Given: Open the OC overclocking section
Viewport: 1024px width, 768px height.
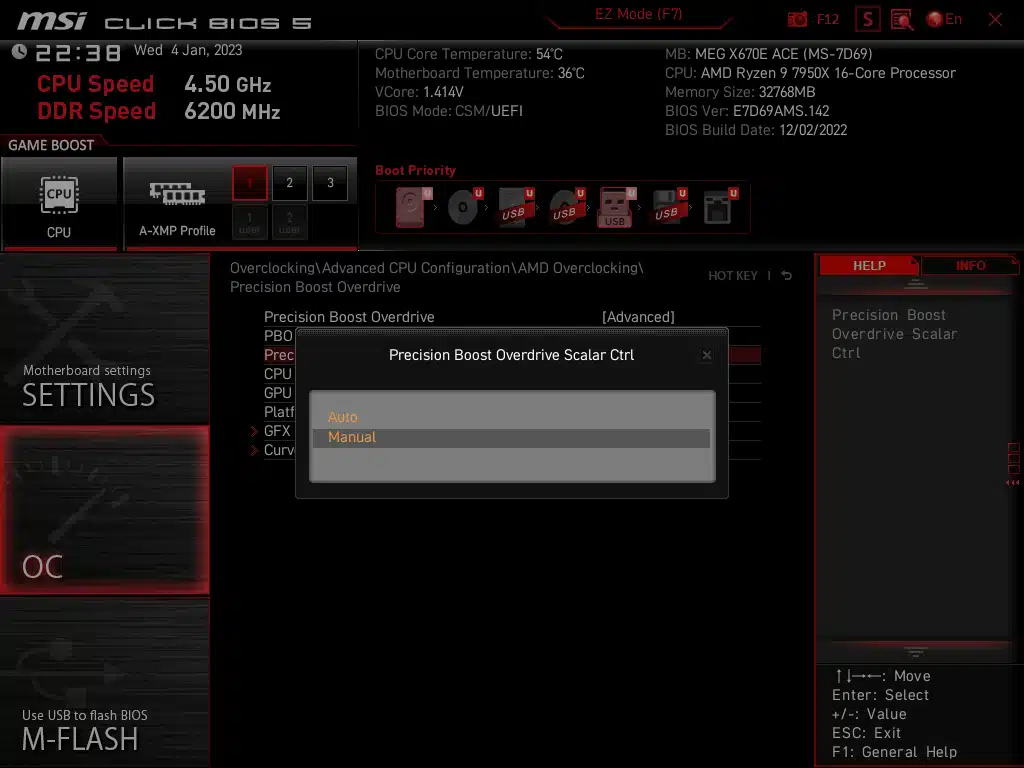Looking at the screenshot, I should click(104, 511).
